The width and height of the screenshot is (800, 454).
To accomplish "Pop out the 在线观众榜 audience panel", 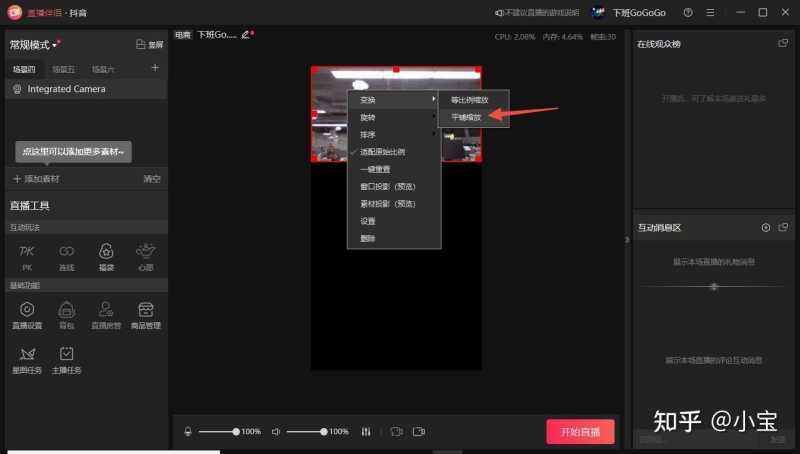I will 783,43.
